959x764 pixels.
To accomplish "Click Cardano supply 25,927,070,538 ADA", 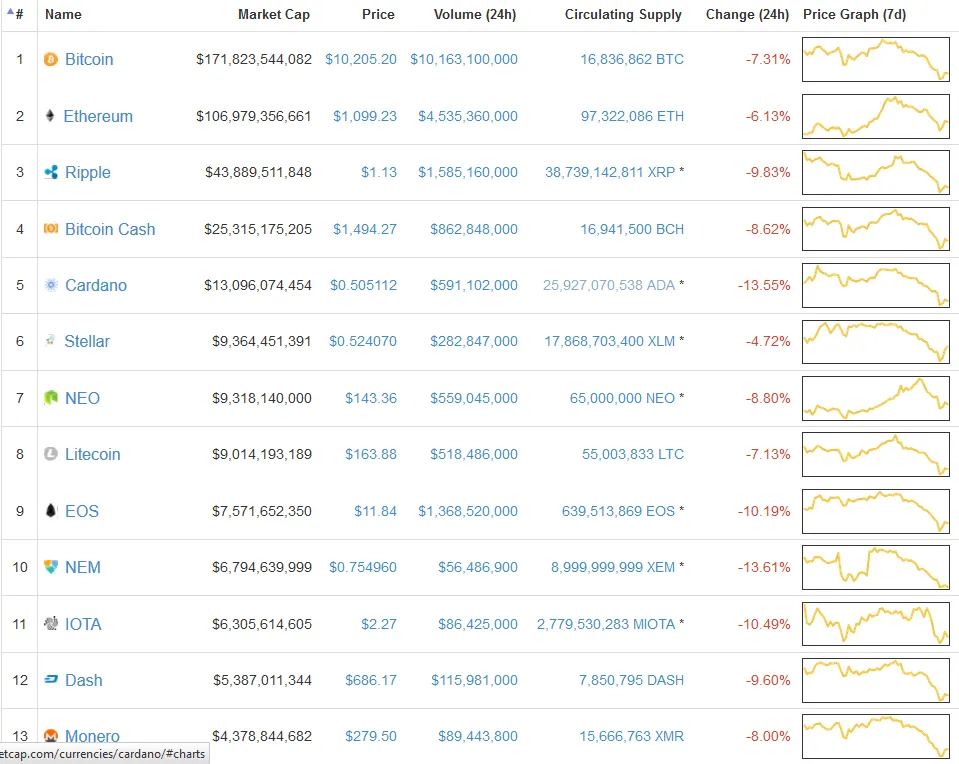I will click(x=609, y=286).
